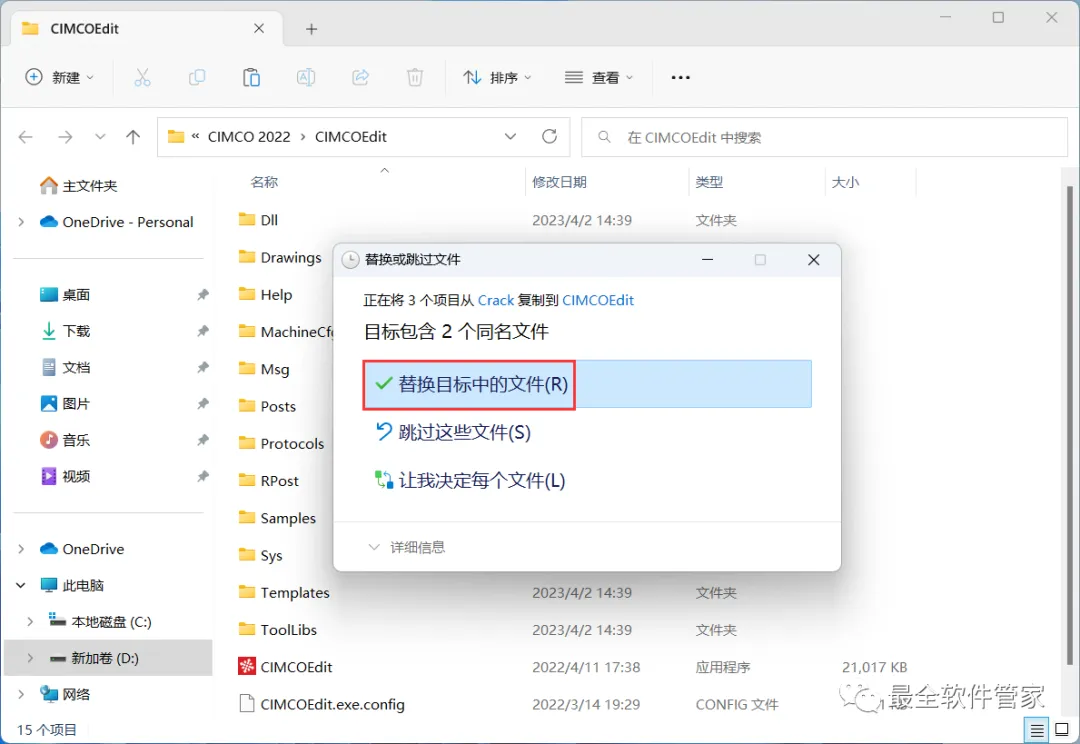Viewport: 1080px width, 744px height.
Task: Go back with the left arrow
Action: pyautogui.click(x=26, y=137)
